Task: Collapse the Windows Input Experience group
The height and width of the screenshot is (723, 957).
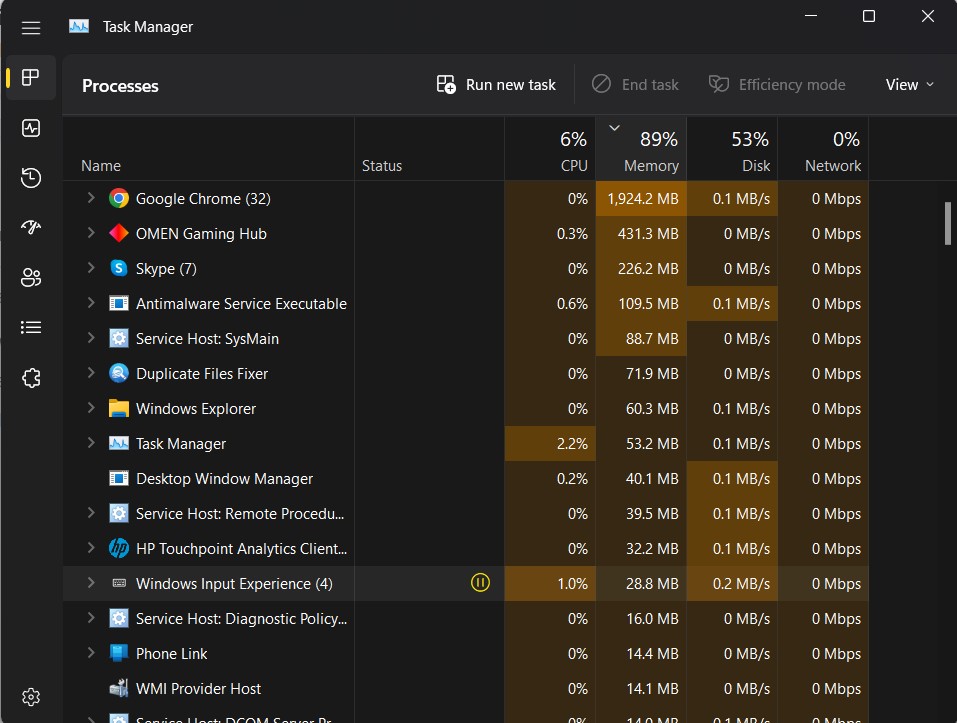Action: pos(90,583)
